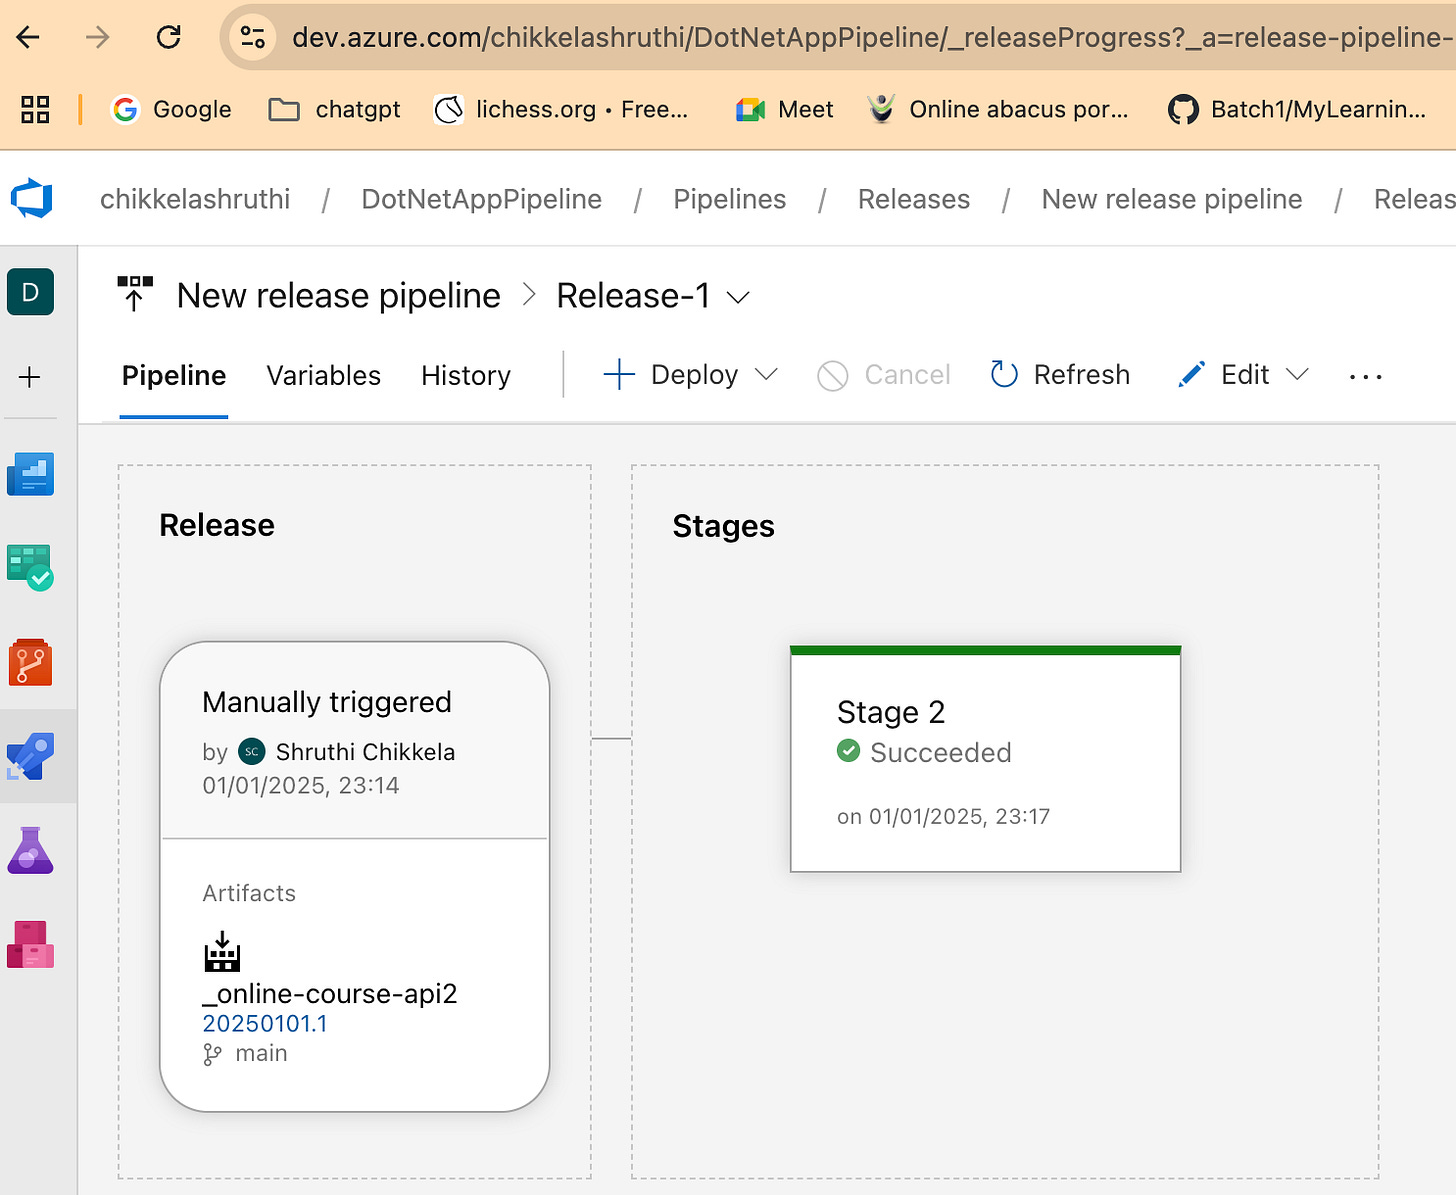The width and height of the screenshot is (1456, 1195).
Task: Open Test Plans flask icon
Action: click(x=30, y=851)
